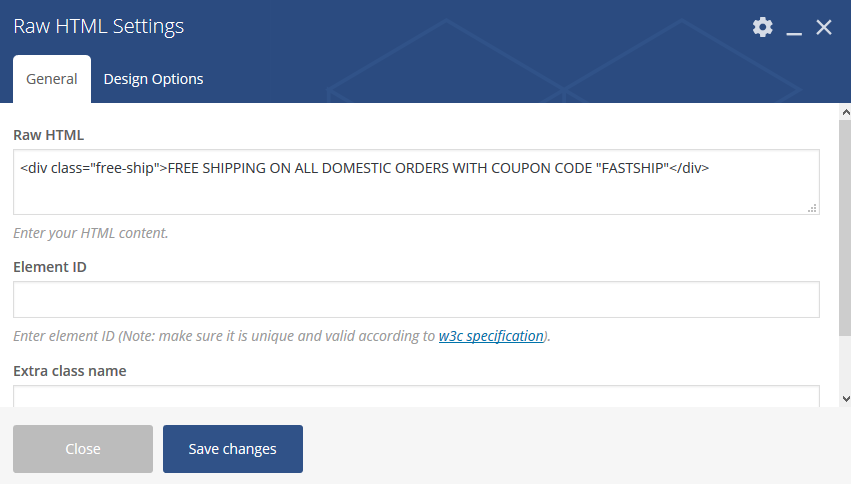Screen dimensions: 851x484
Task: Click the scrollbar down arrow
Action: click(846, 399)
